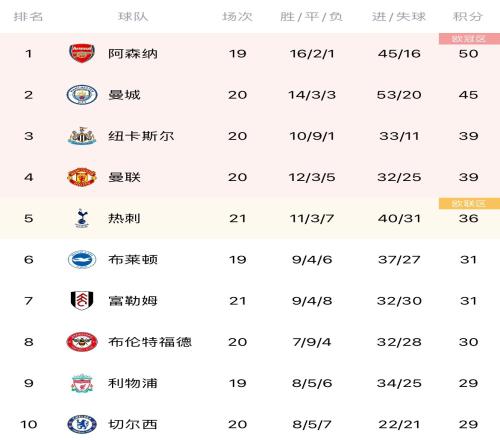Click the 排名 column header
Screen dimensions: 500x440
tap(28, 16)
